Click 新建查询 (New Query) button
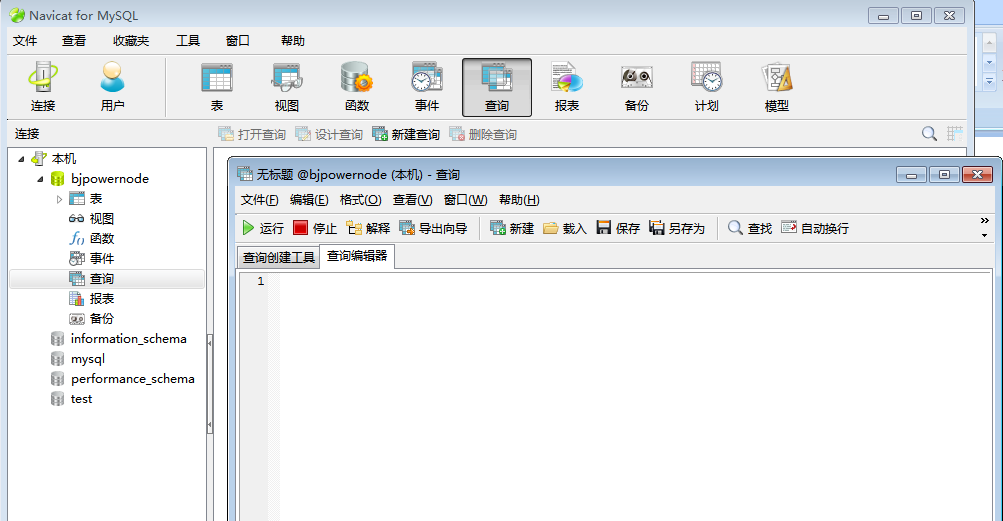 [x=406, y=134]
